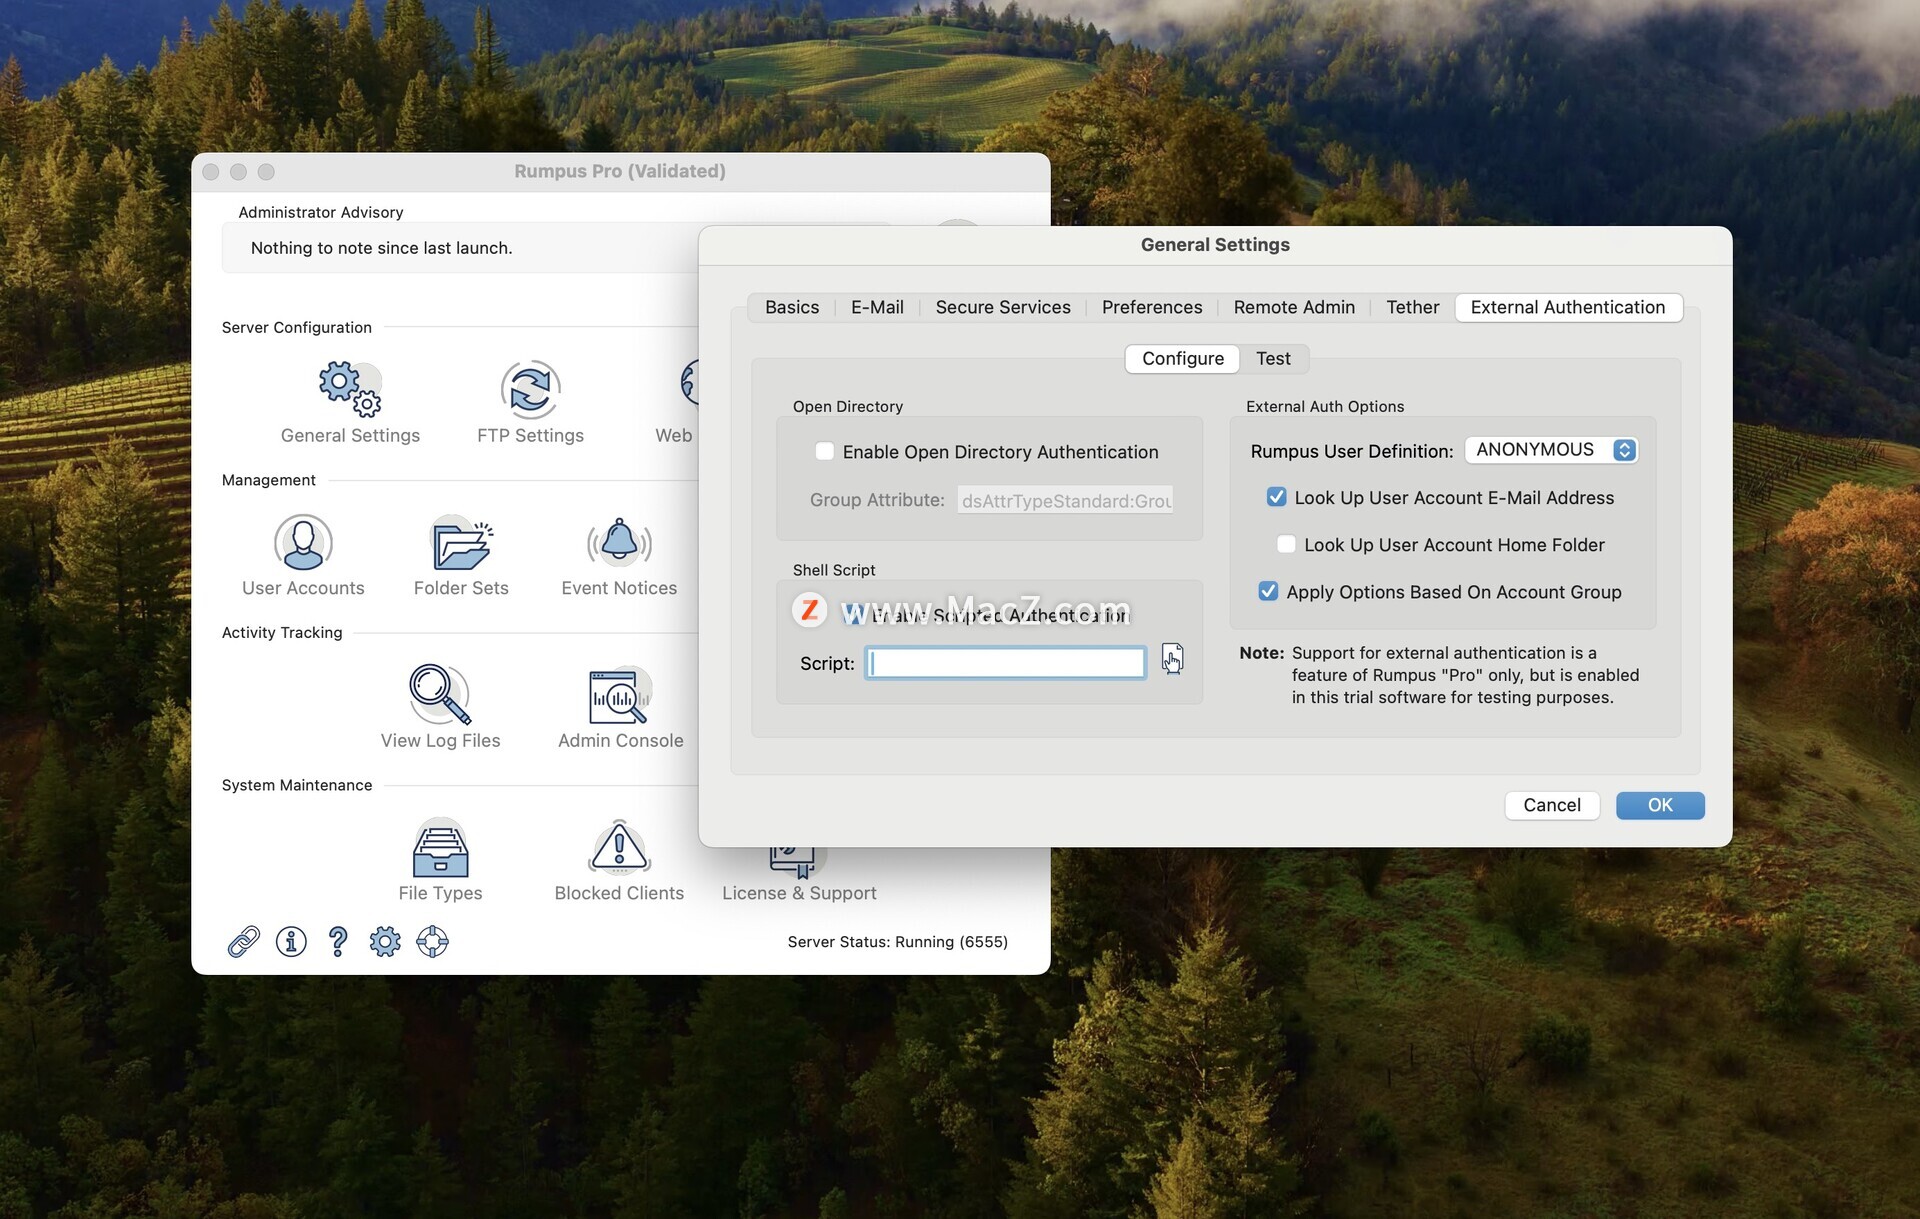Click the question mark help icon
The image size is (1920, 1219).
(x=338, y=941)
